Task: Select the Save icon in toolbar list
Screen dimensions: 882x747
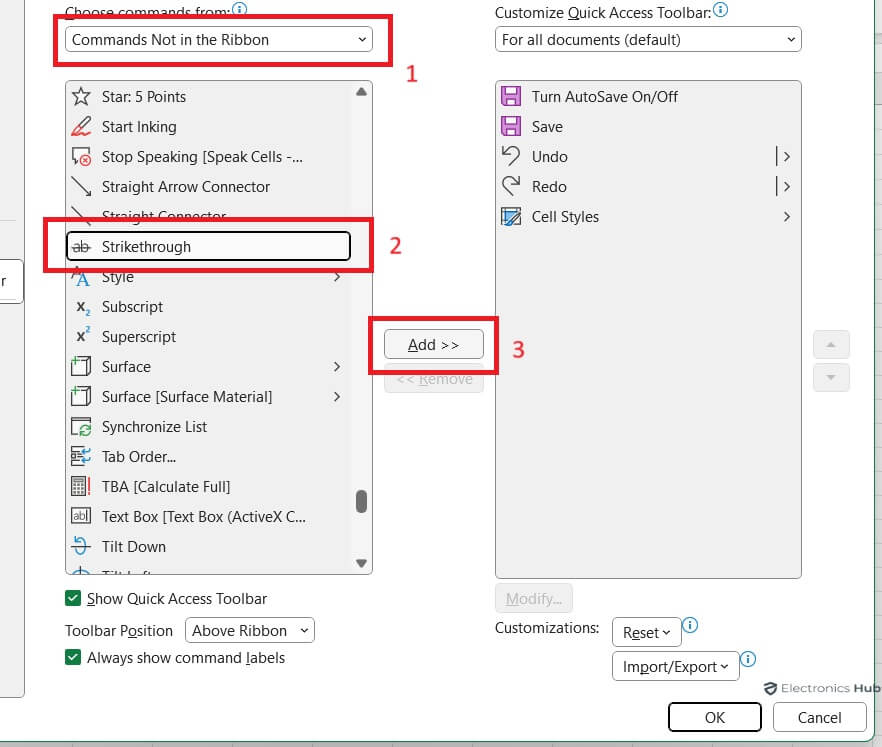Action: tap(511, 127)
